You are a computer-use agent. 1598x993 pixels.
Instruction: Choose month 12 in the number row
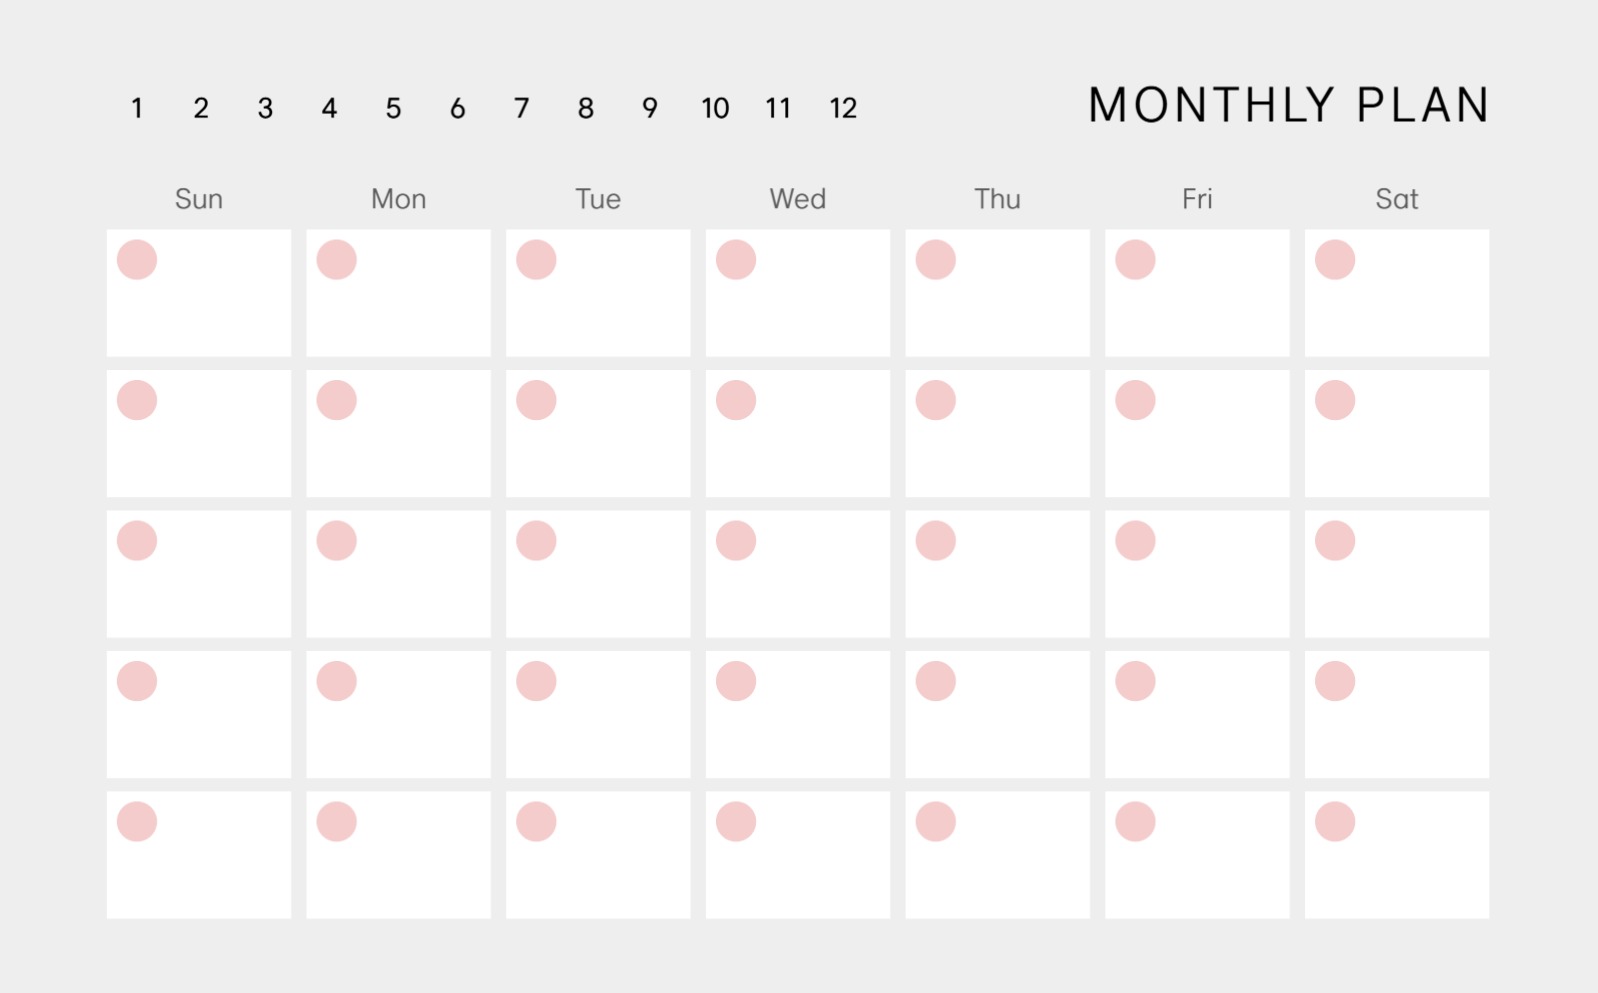[843, 108]
